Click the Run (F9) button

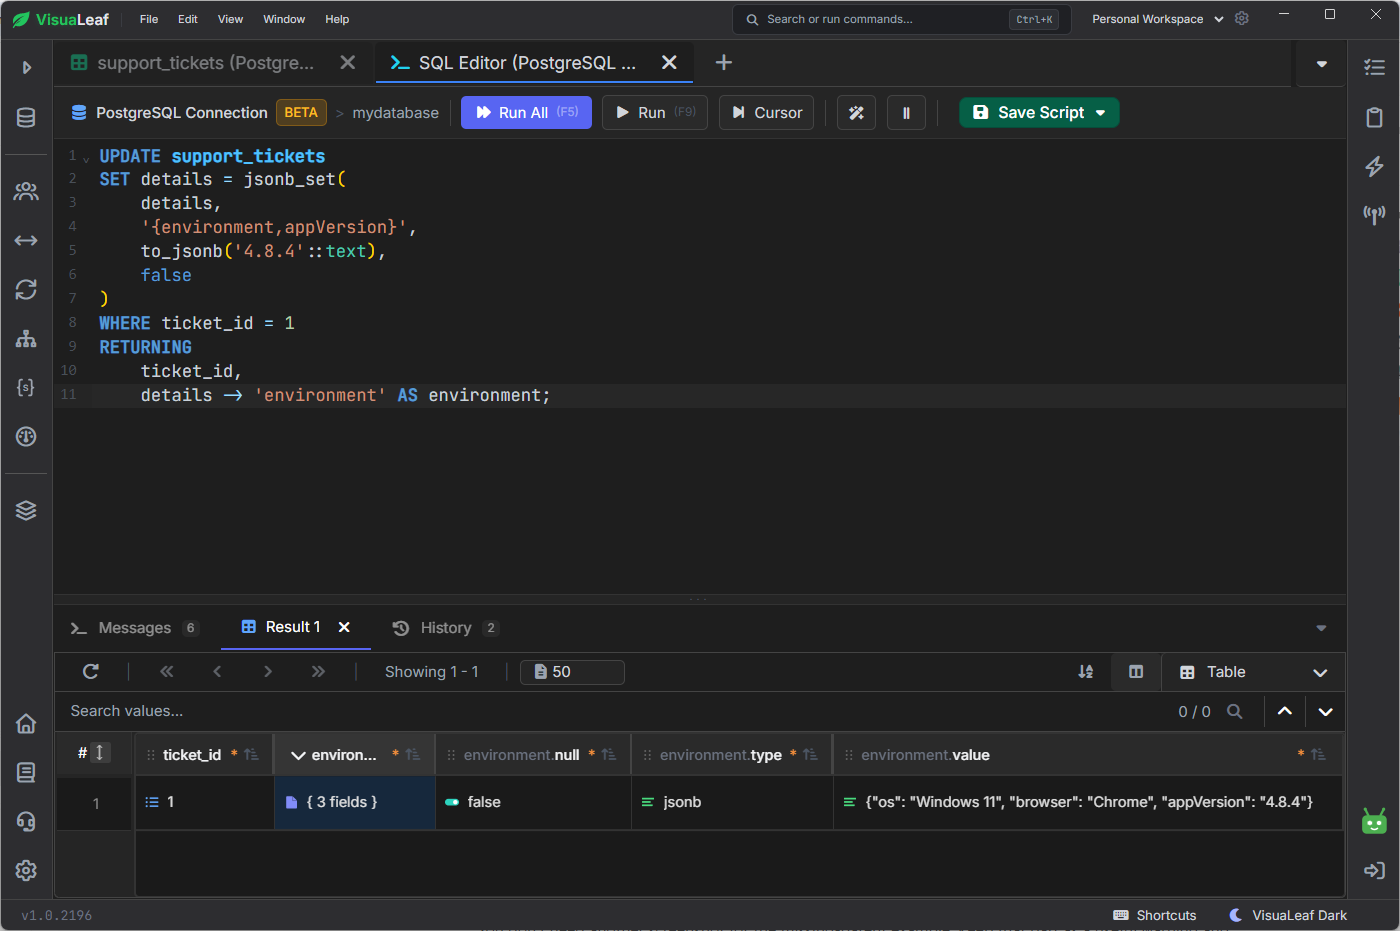click(x=655, y=113)
